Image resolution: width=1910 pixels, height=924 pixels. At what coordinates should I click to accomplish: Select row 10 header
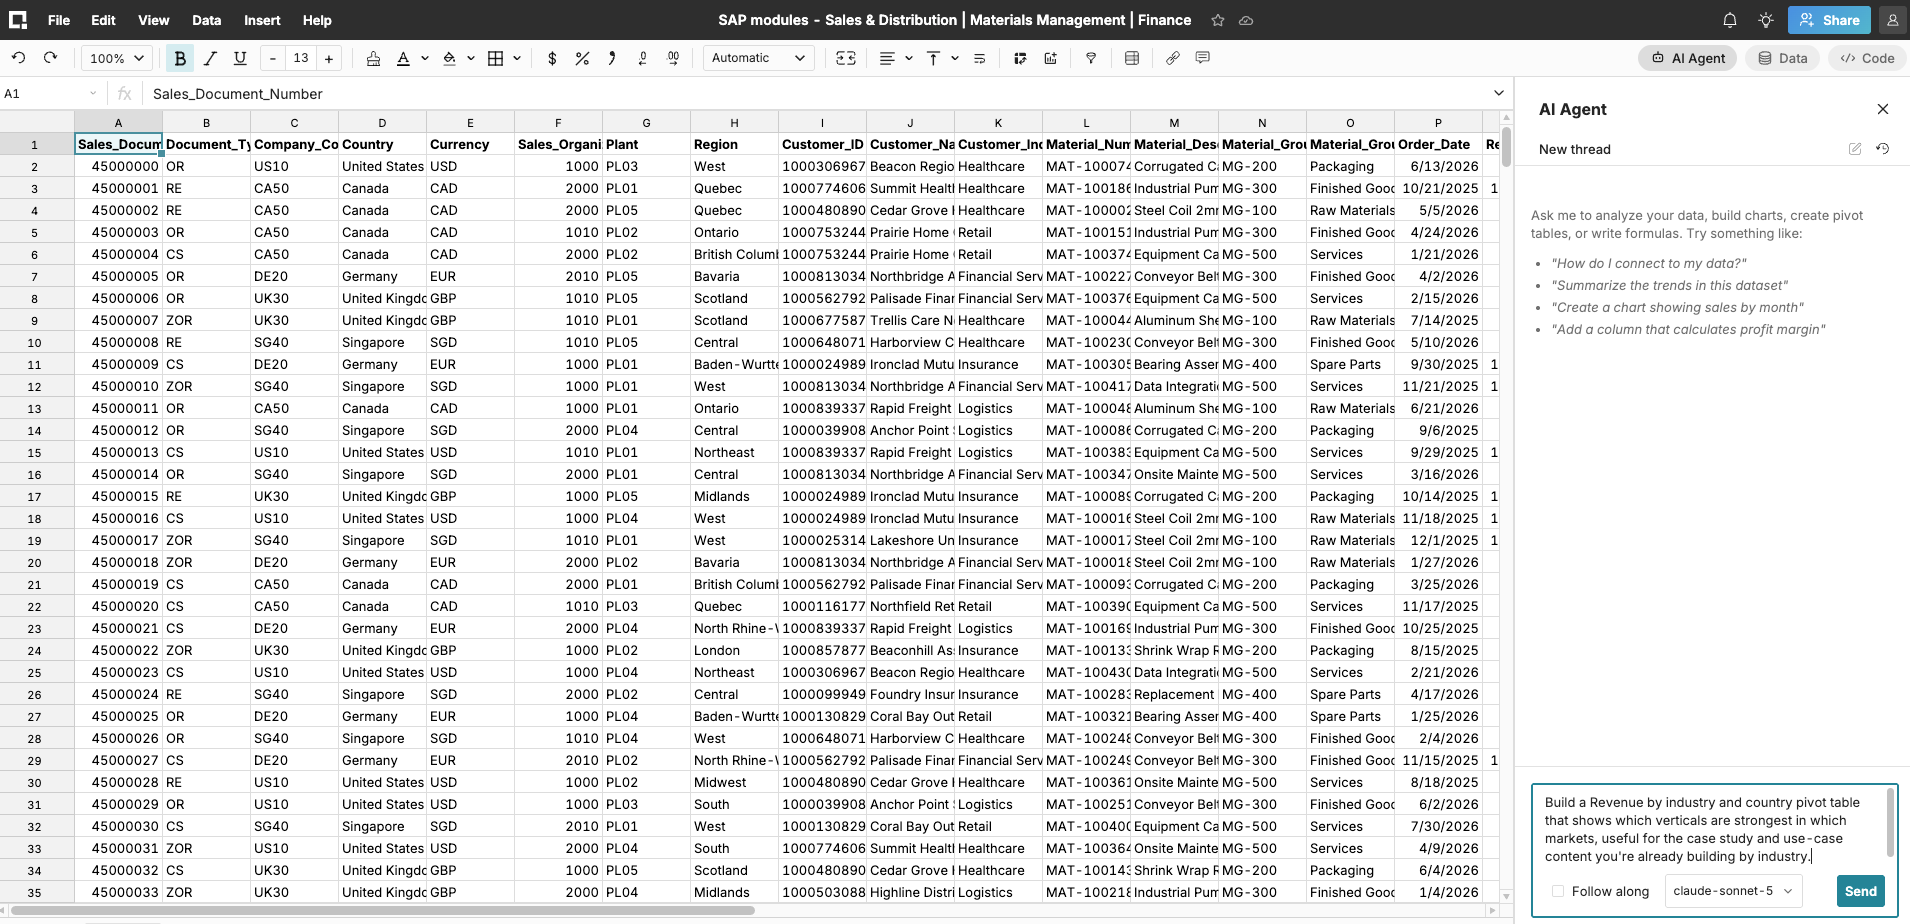pos(34,342)
